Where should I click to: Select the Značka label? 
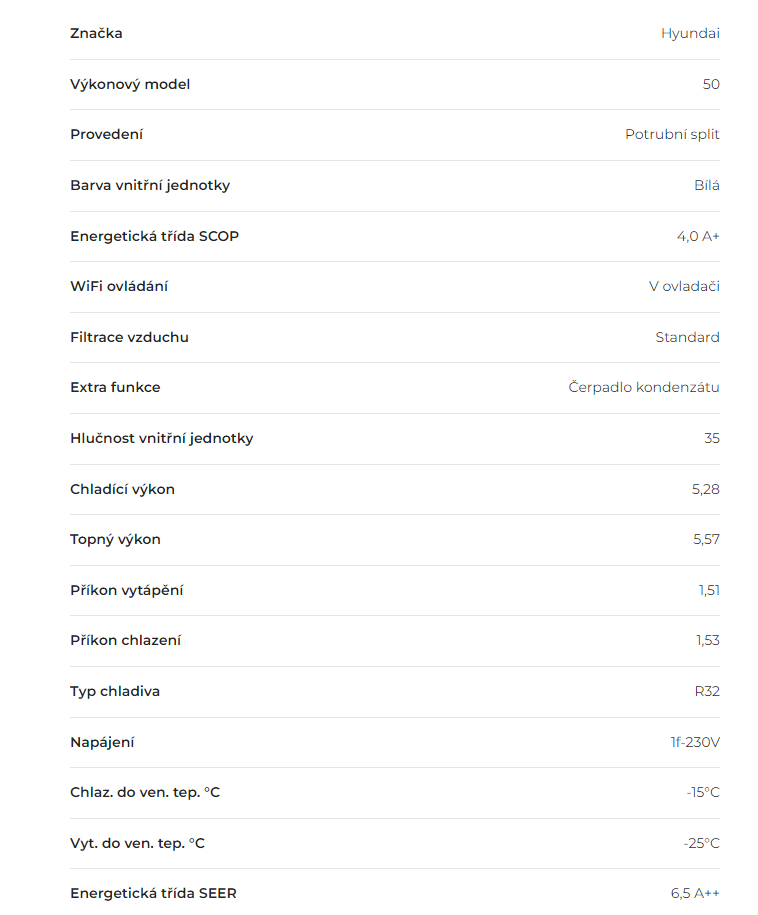pos(96,33)
